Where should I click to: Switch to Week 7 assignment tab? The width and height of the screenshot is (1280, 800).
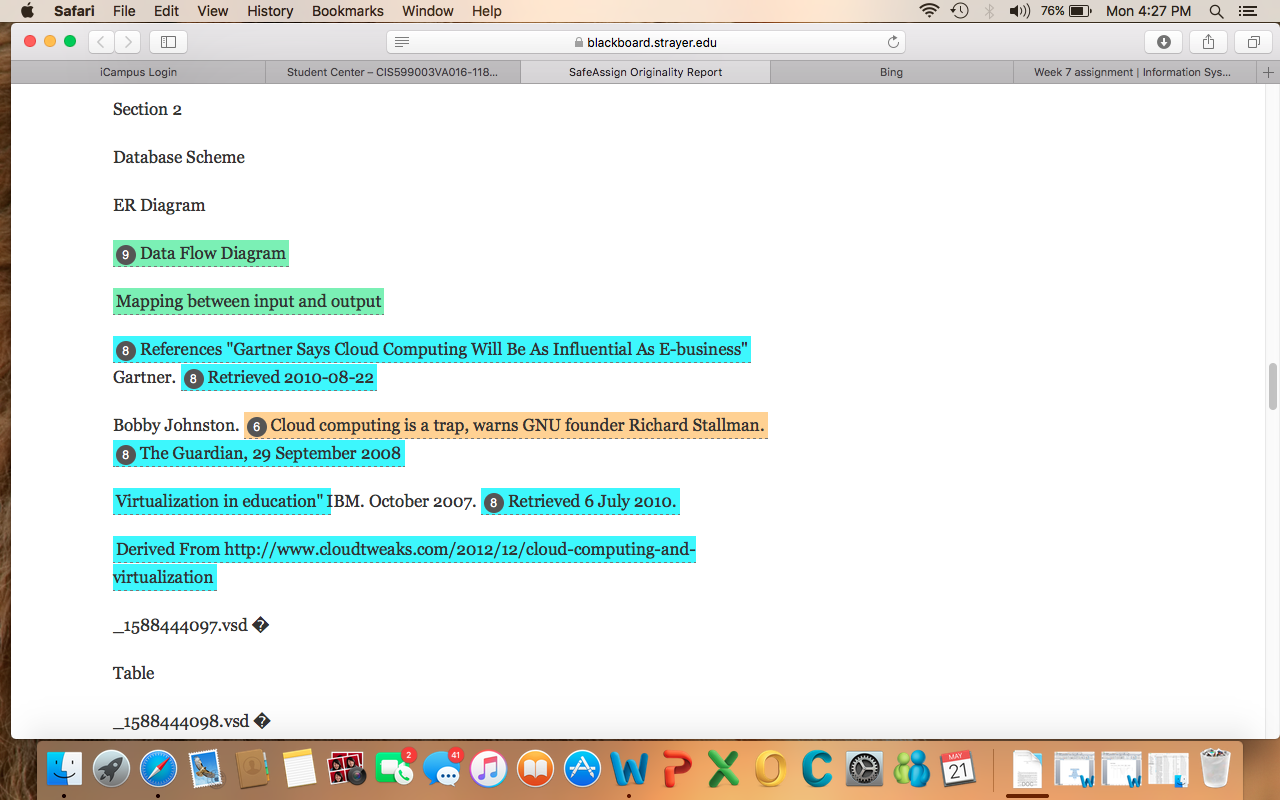click(1132, 72)
